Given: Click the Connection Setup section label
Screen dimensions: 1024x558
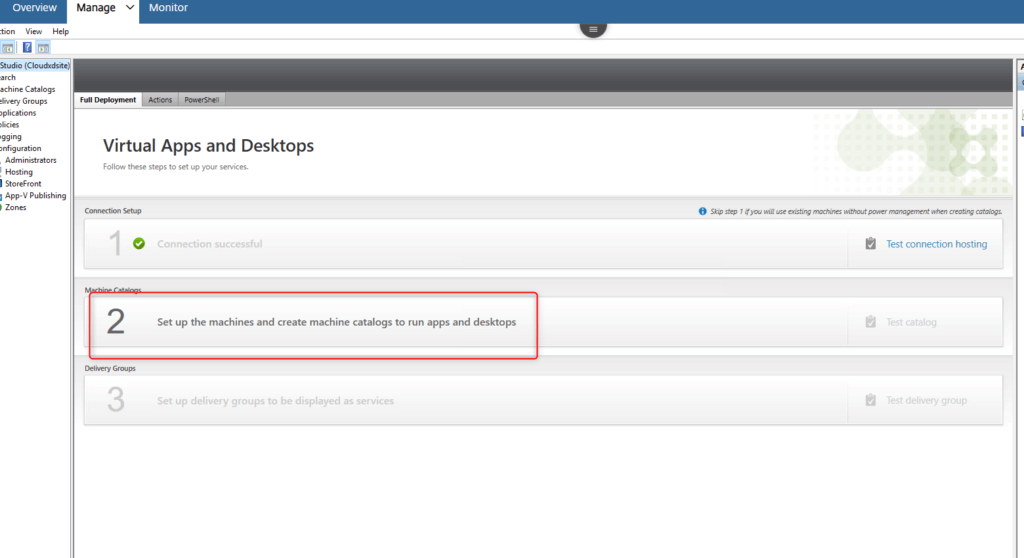Looking at the screenshot, I should [112, 210].
